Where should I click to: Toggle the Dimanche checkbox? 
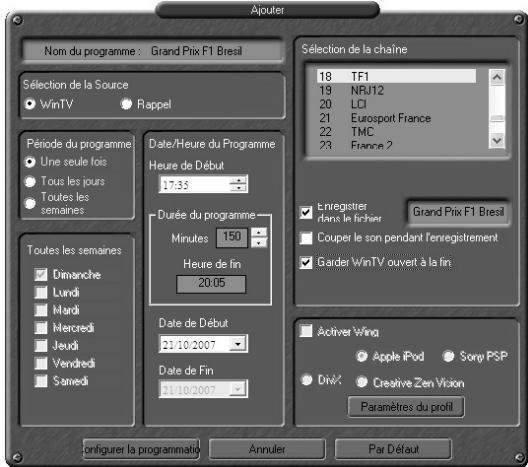(41, 274)
